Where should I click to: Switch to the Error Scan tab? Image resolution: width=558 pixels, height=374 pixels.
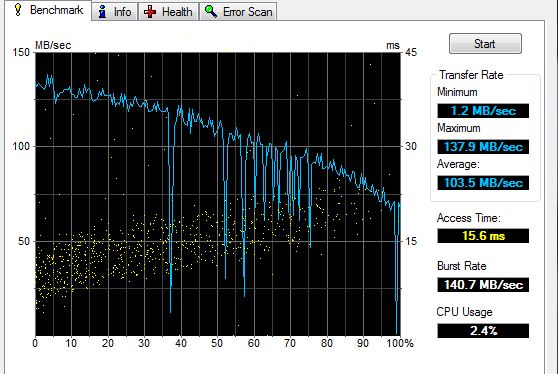point(238,12)
